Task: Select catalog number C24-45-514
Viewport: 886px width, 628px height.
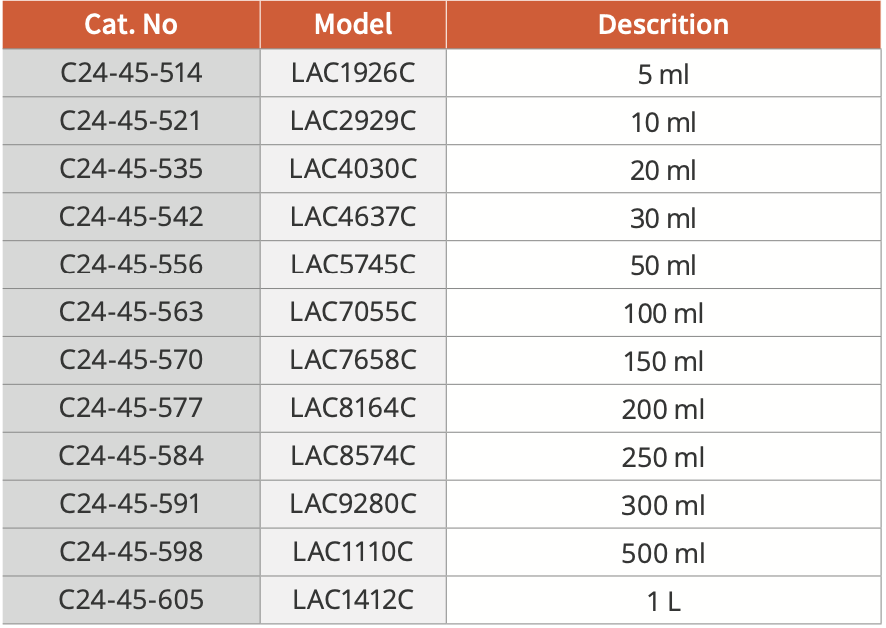Action: 131,73
